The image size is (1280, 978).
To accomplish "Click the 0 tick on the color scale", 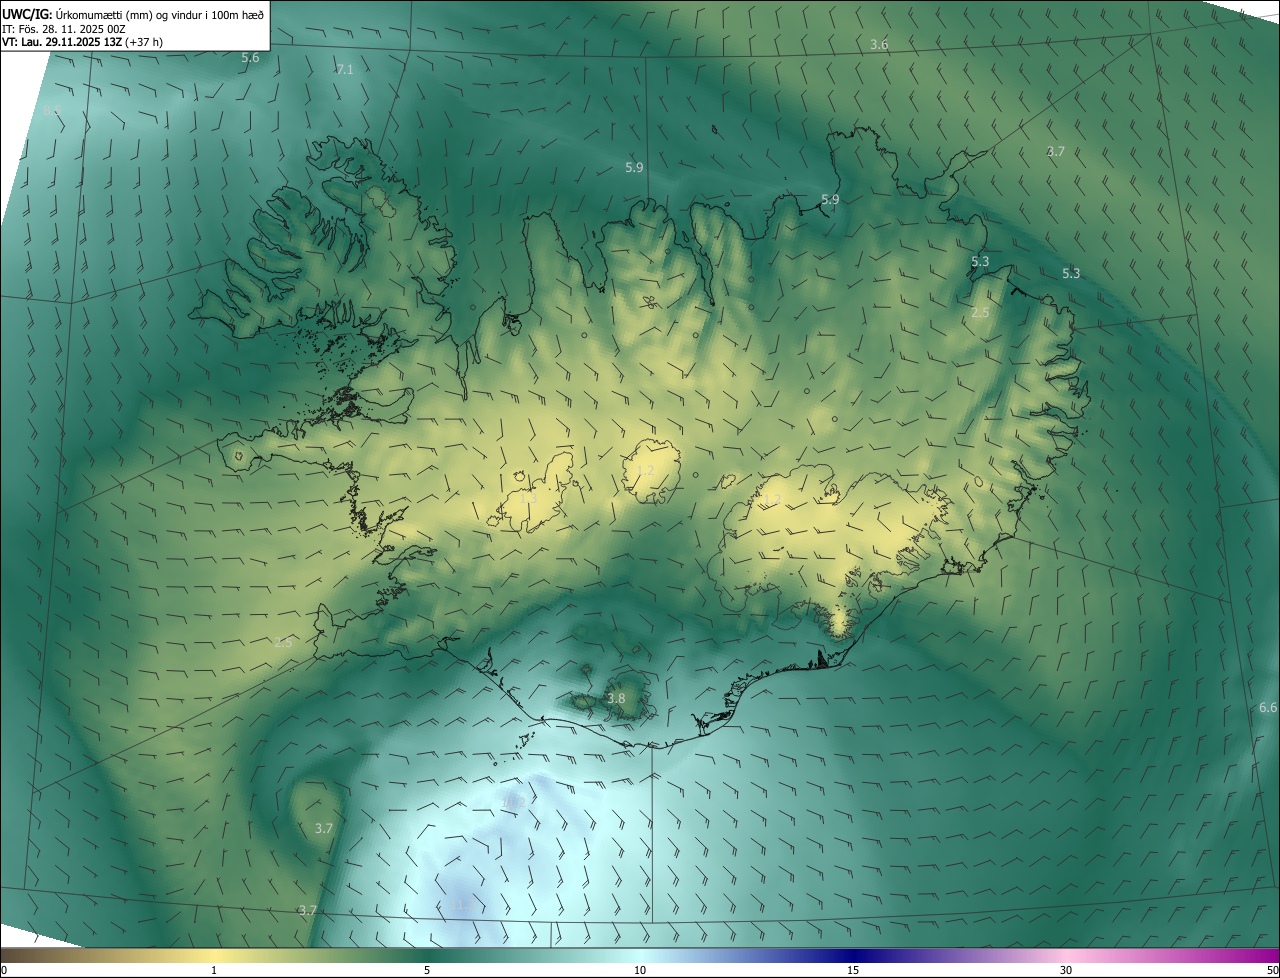I will (x=4, y=970).
